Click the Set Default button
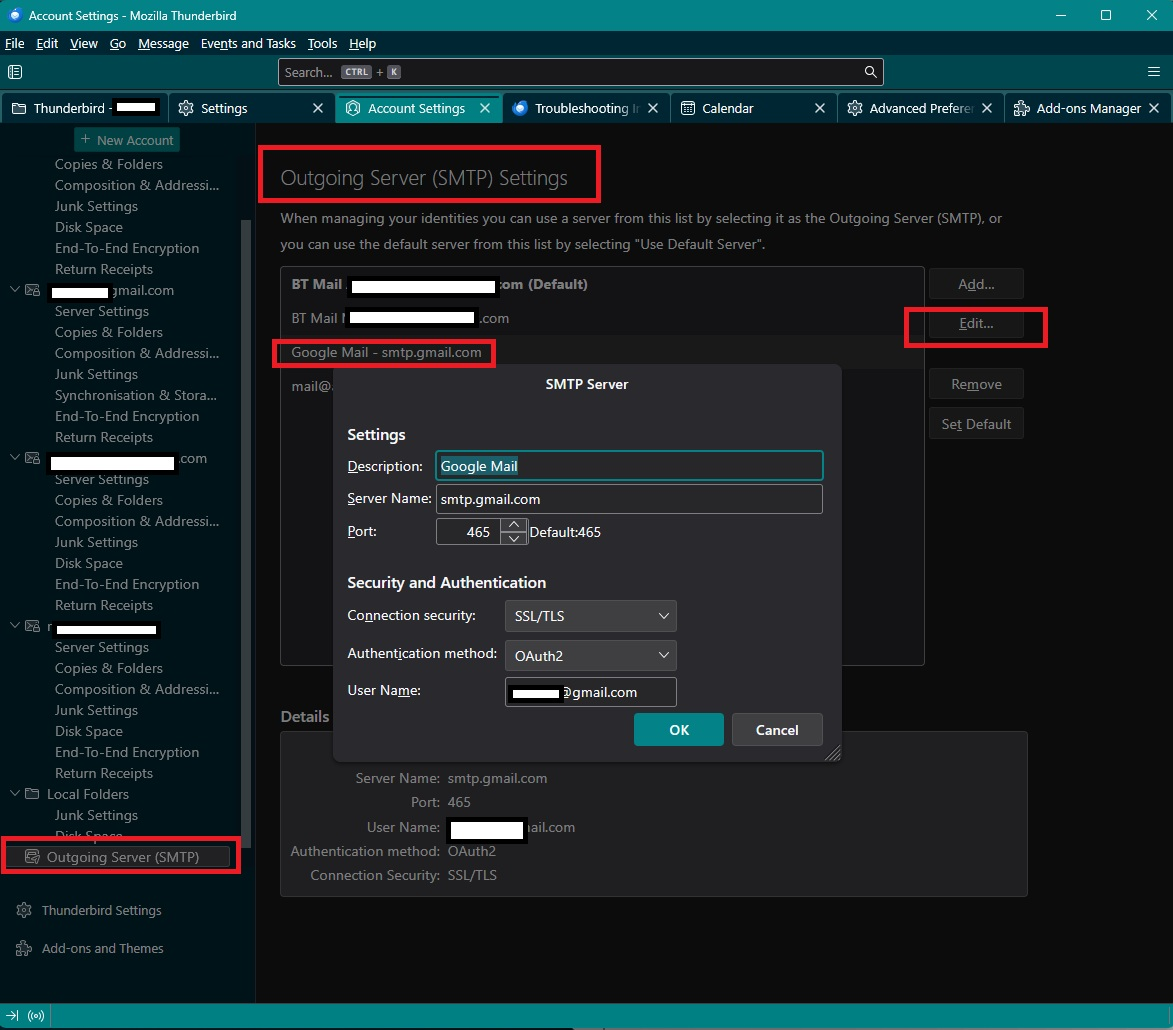 tap(976, 424)
